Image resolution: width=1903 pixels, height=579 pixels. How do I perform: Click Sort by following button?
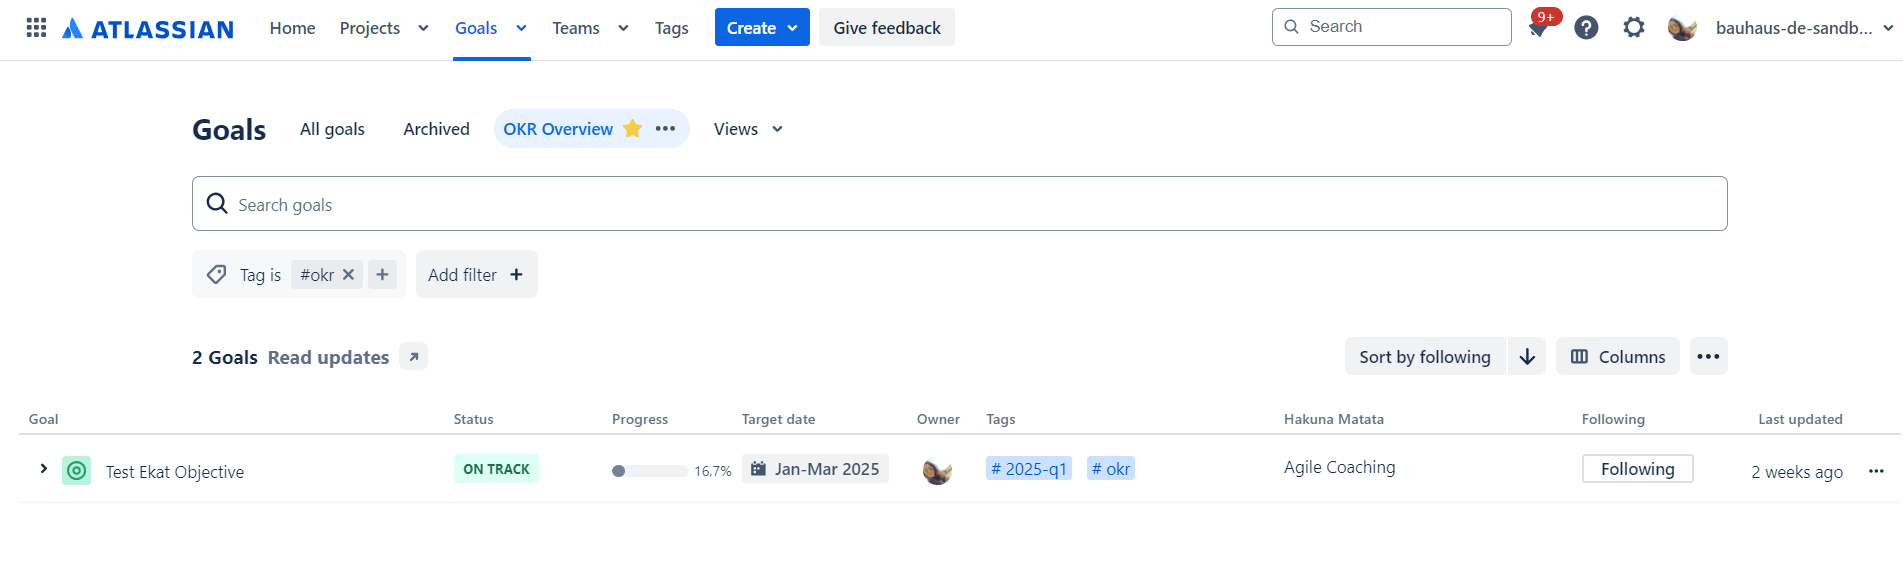coord(1424,356)
